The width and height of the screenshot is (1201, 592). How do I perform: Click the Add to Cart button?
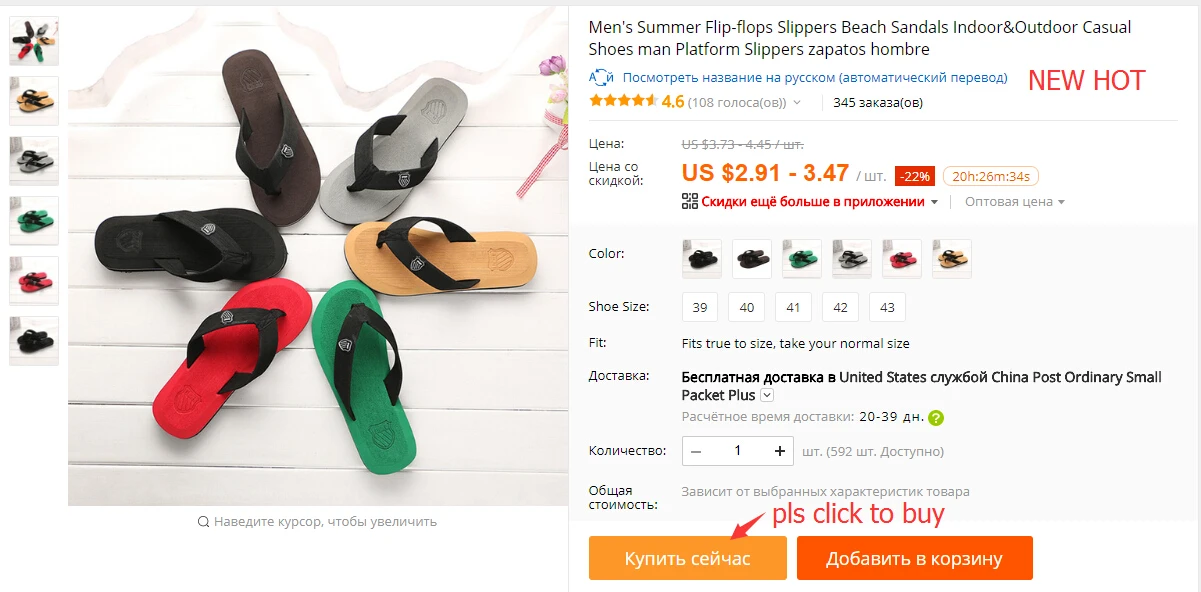[x=914, y=558]
